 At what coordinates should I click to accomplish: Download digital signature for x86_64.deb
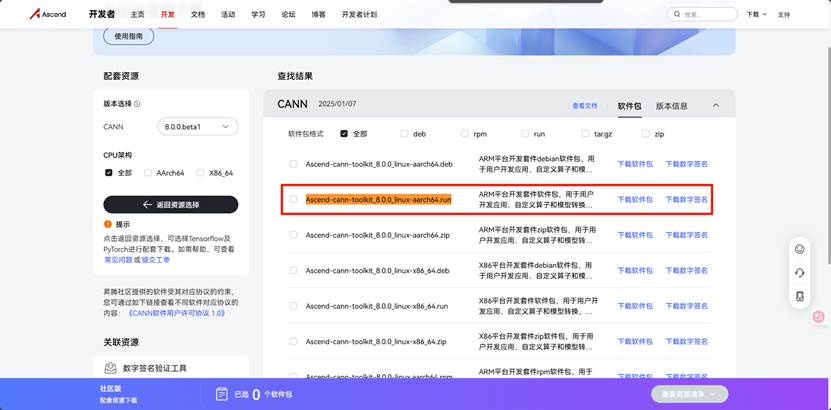686,270
